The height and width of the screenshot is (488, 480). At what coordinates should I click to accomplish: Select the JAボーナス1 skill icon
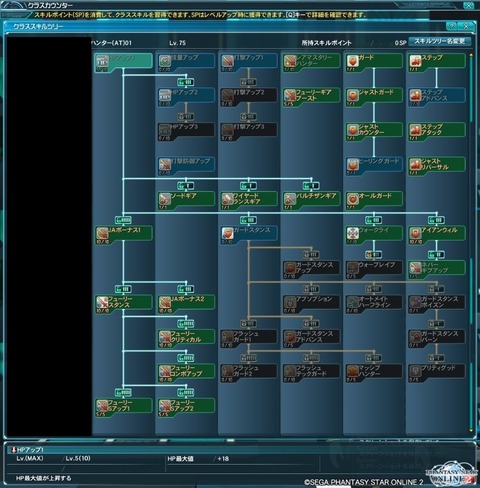102,234
